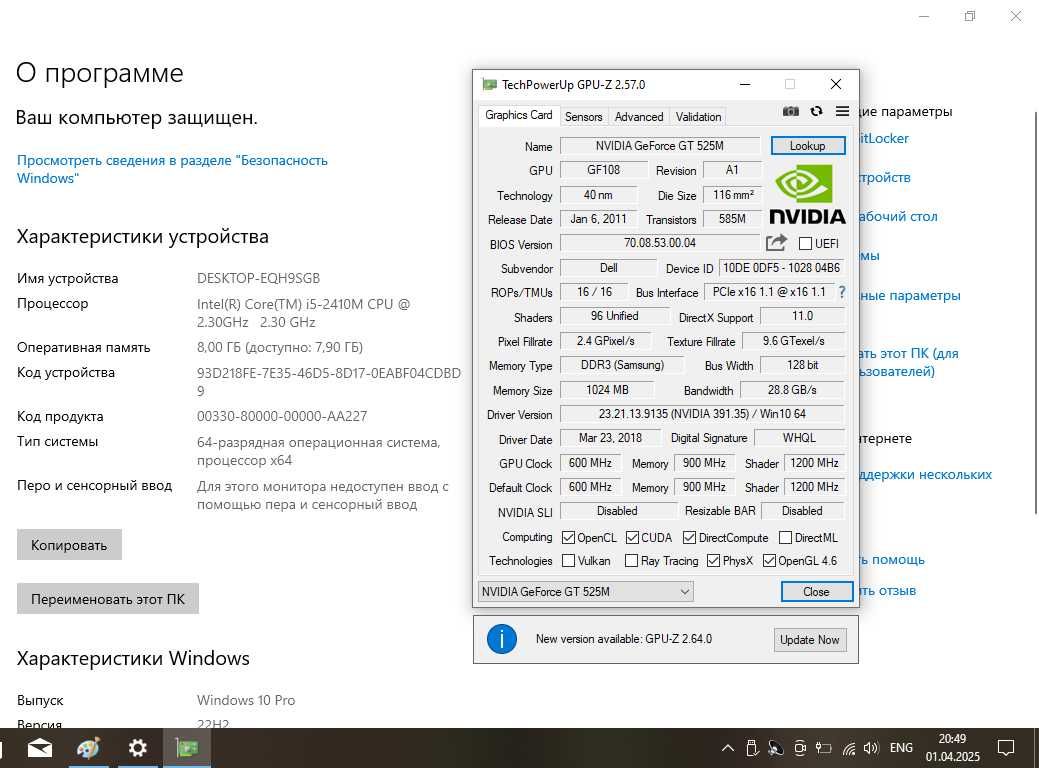This screenshot has height=768, width=1039.
Task: Click the GPU-Z title bar app icon
Action: (x=490, y=84)
